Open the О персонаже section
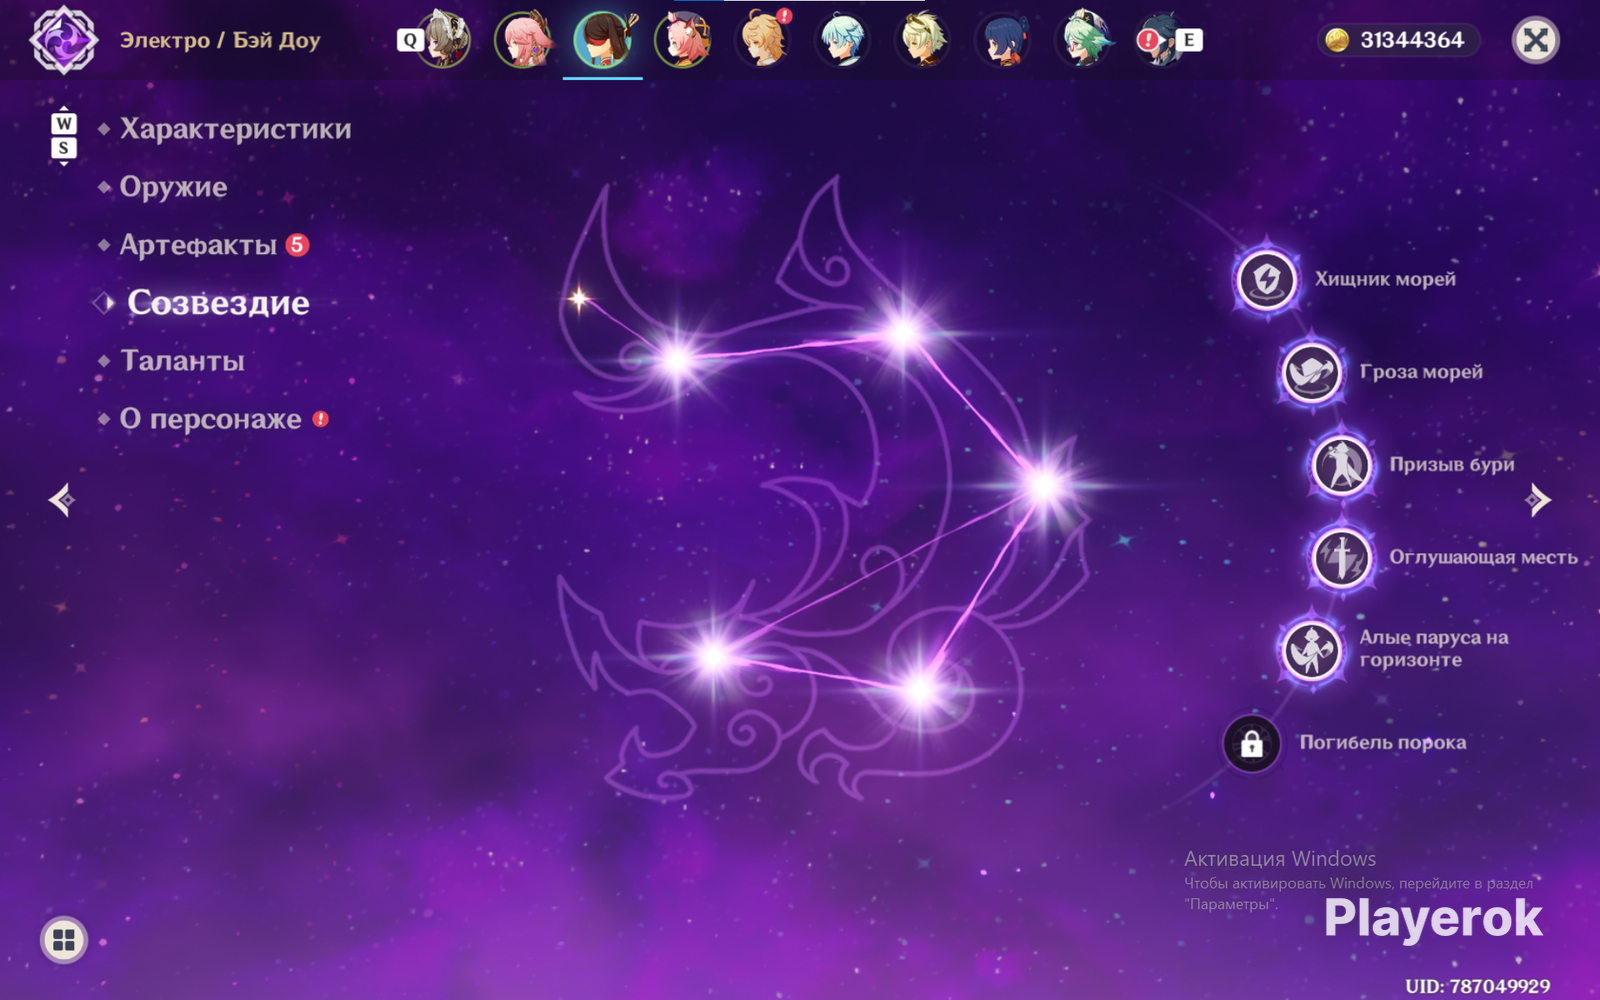The width and height of the screenshot is (1600, 1000). tap(211, 419)
